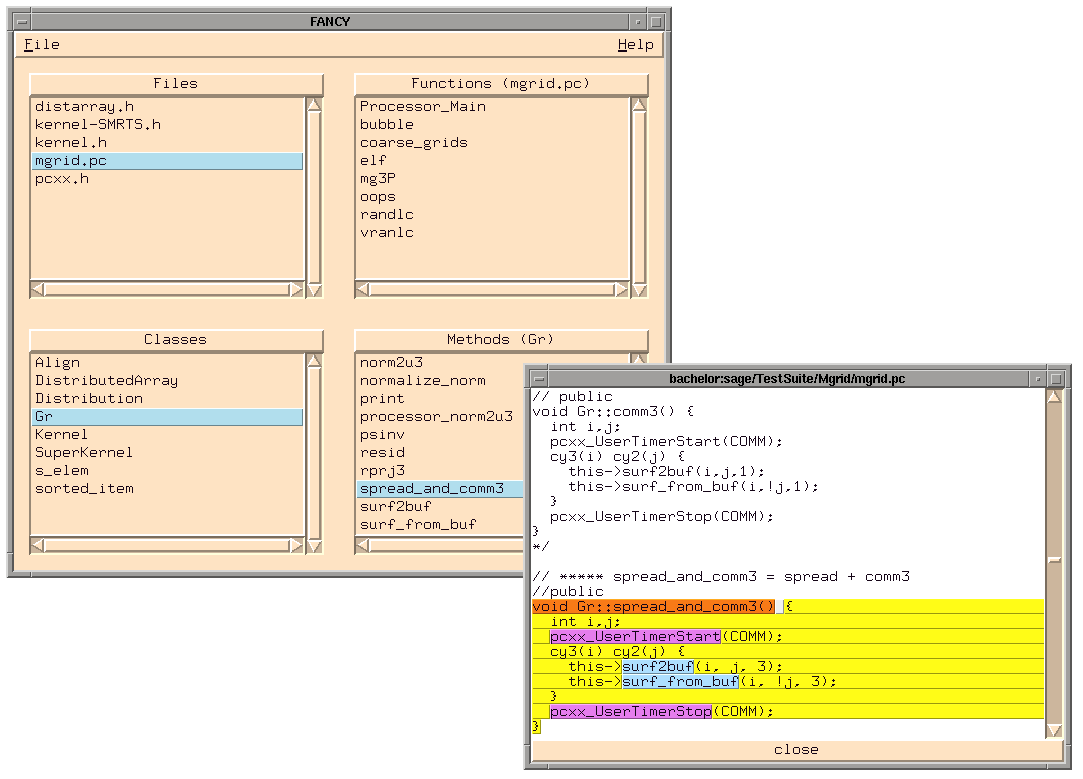Click Functions list scroll down arrow
This screenshot has height=779, width=1083.
[639, 291]
